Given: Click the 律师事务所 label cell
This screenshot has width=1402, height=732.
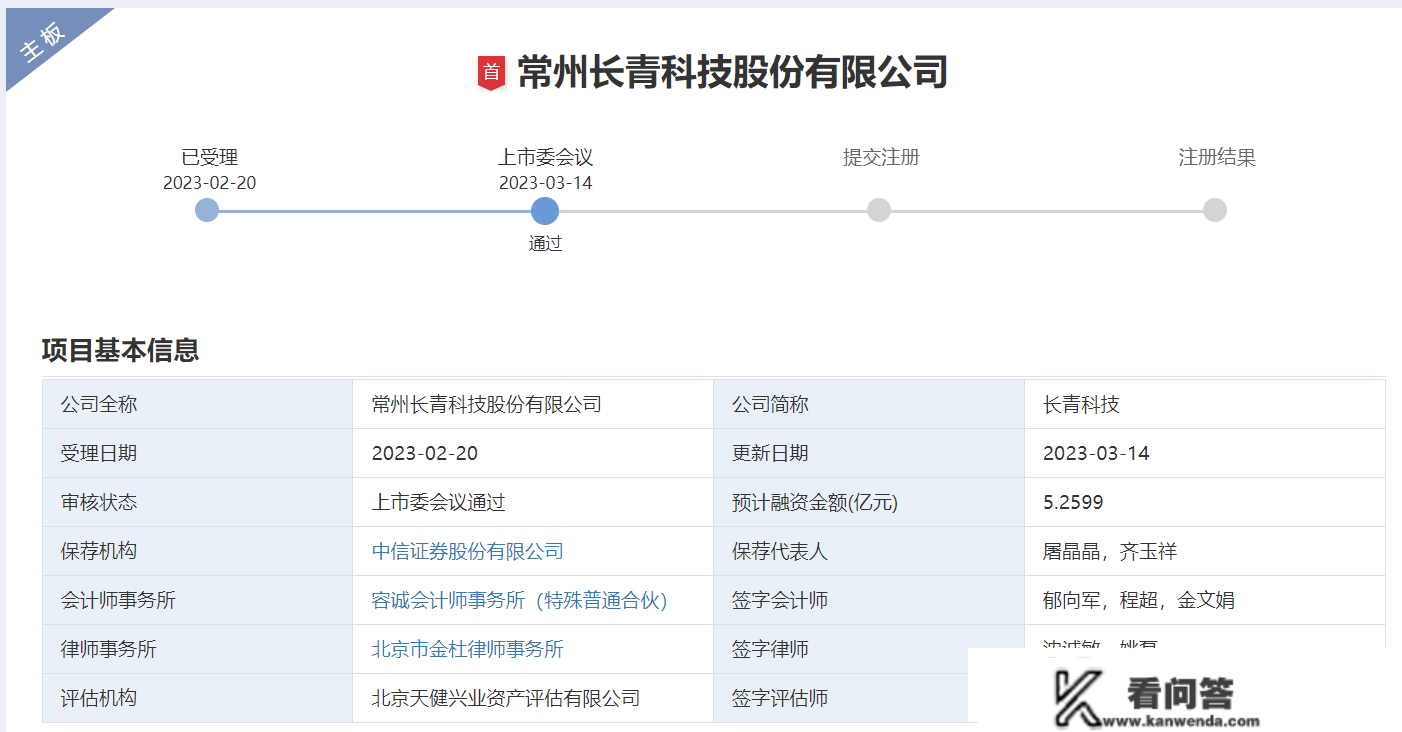Looking at the screenshot, I should (198, 649).
